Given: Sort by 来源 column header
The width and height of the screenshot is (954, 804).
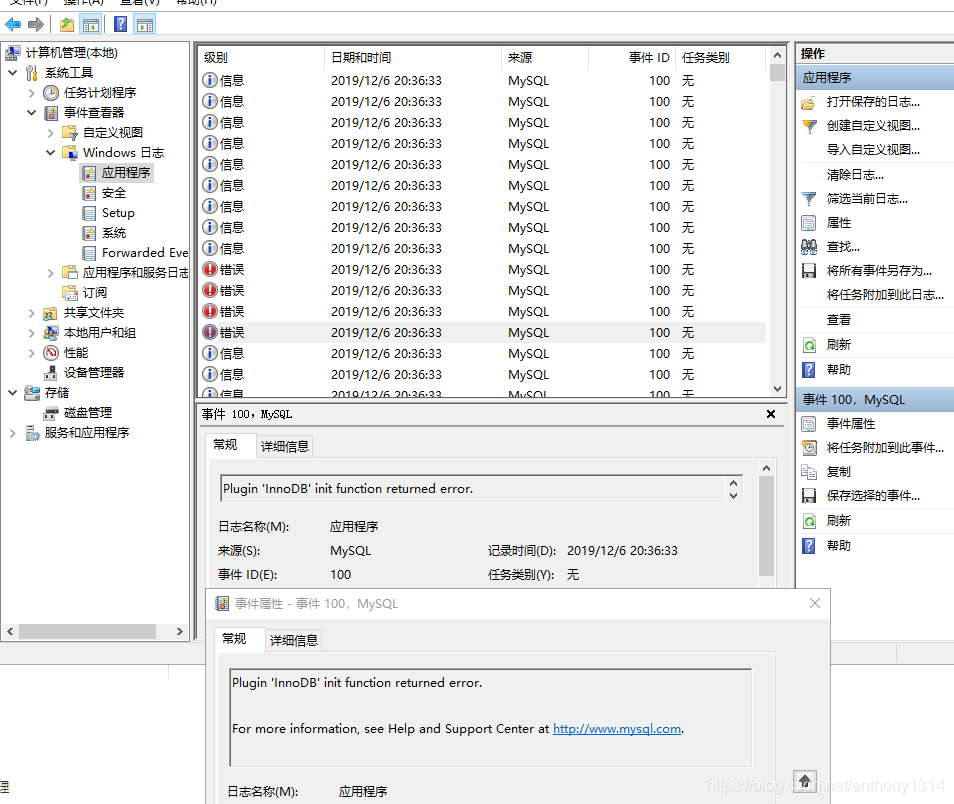Looking at the screenshot, I should 545,58.
